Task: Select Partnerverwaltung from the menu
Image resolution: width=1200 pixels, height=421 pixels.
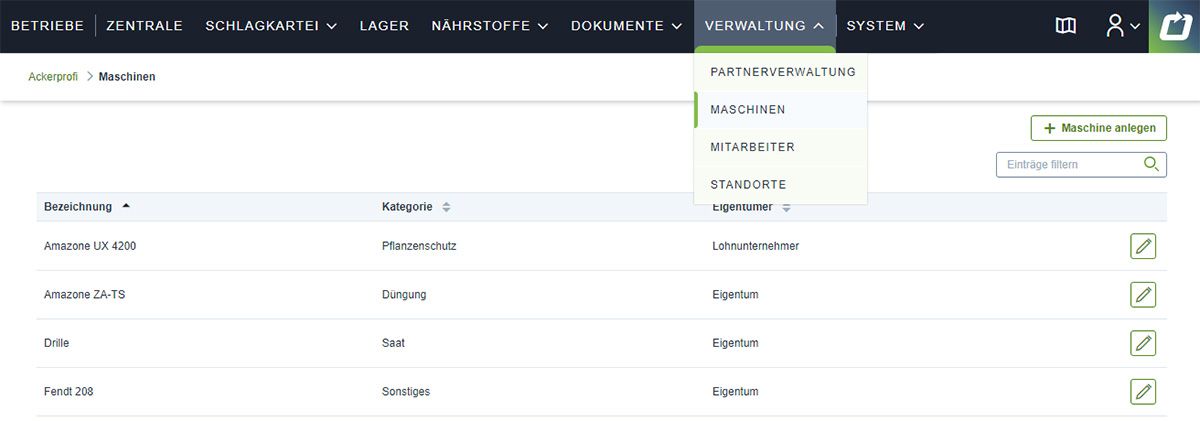Action: pyautogui.click(x=782, y=72)
